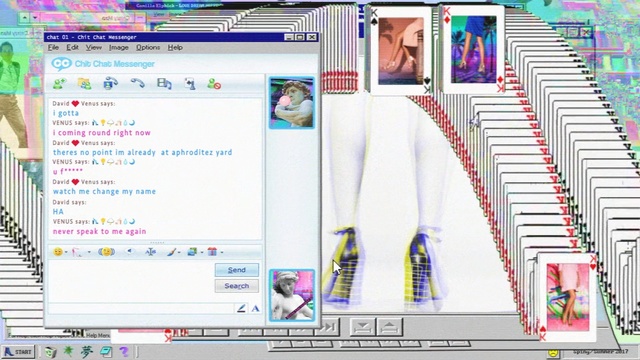
Task: Open the View menu
Action: click(93, 47)
